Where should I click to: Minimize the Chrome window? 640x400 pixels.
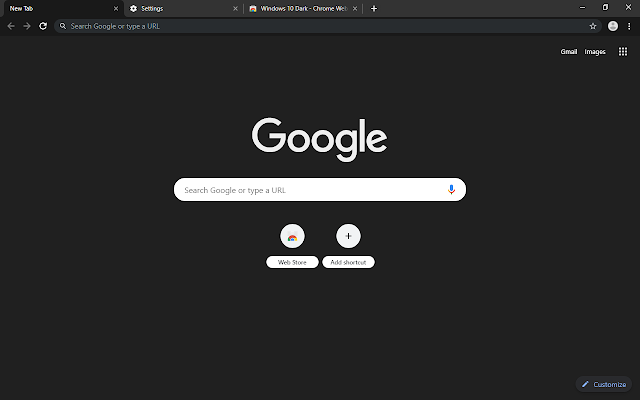pyautogui.click(x=582, y=7)
